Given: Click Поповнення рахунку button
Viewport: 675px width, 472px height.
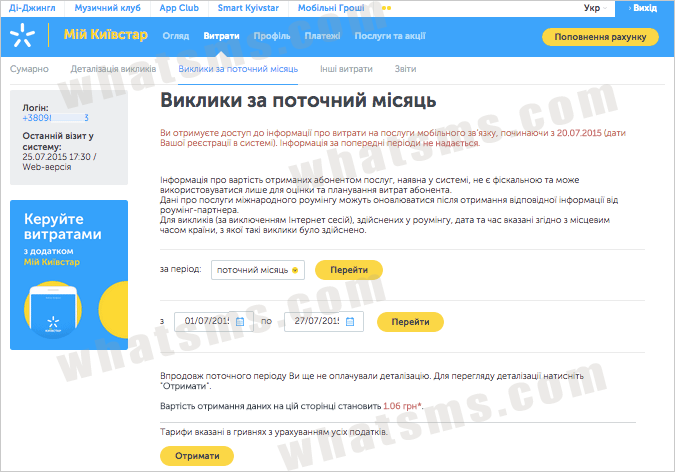Looking at the screenshot, I should tap(600, 37).
